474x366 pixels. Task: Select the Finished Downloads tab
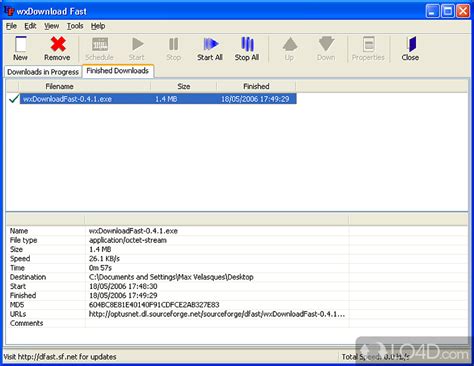[118, 71]
